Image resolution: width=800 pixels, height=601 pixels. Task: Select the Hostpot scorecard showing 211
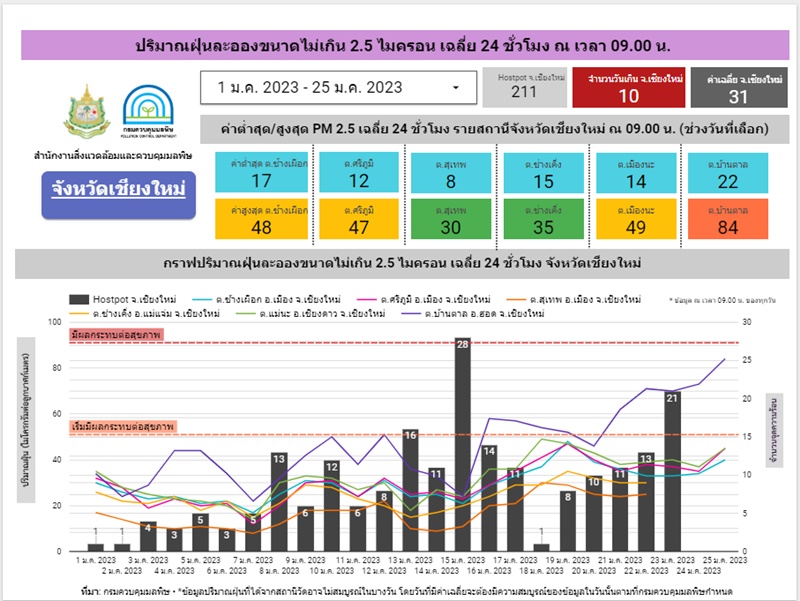524,87
